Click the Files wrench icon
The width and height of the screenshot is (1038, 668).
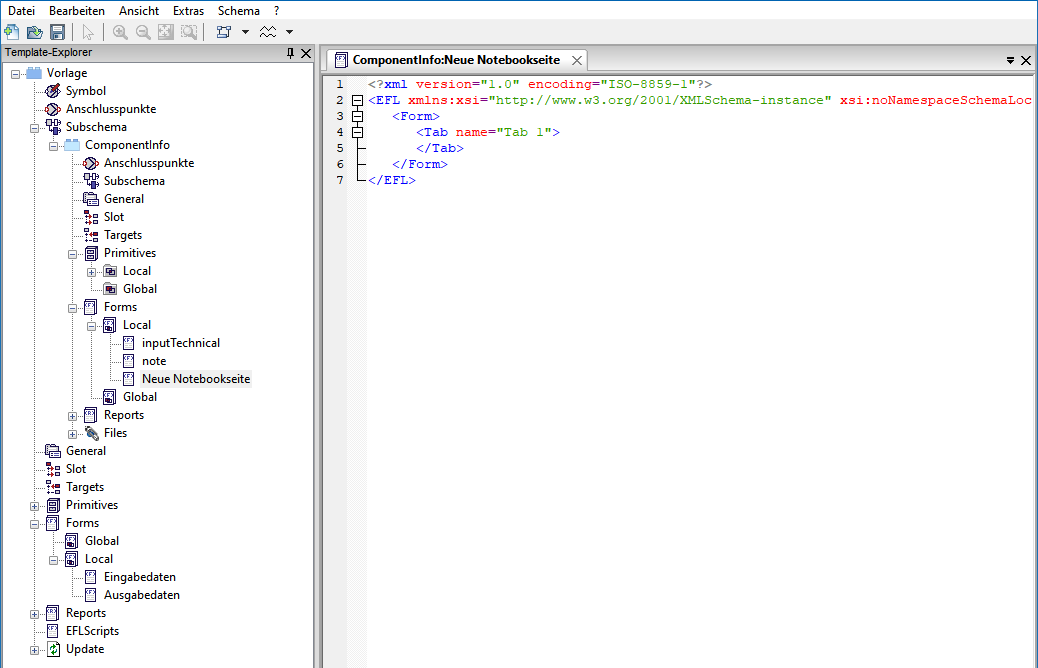click(91, 433)
